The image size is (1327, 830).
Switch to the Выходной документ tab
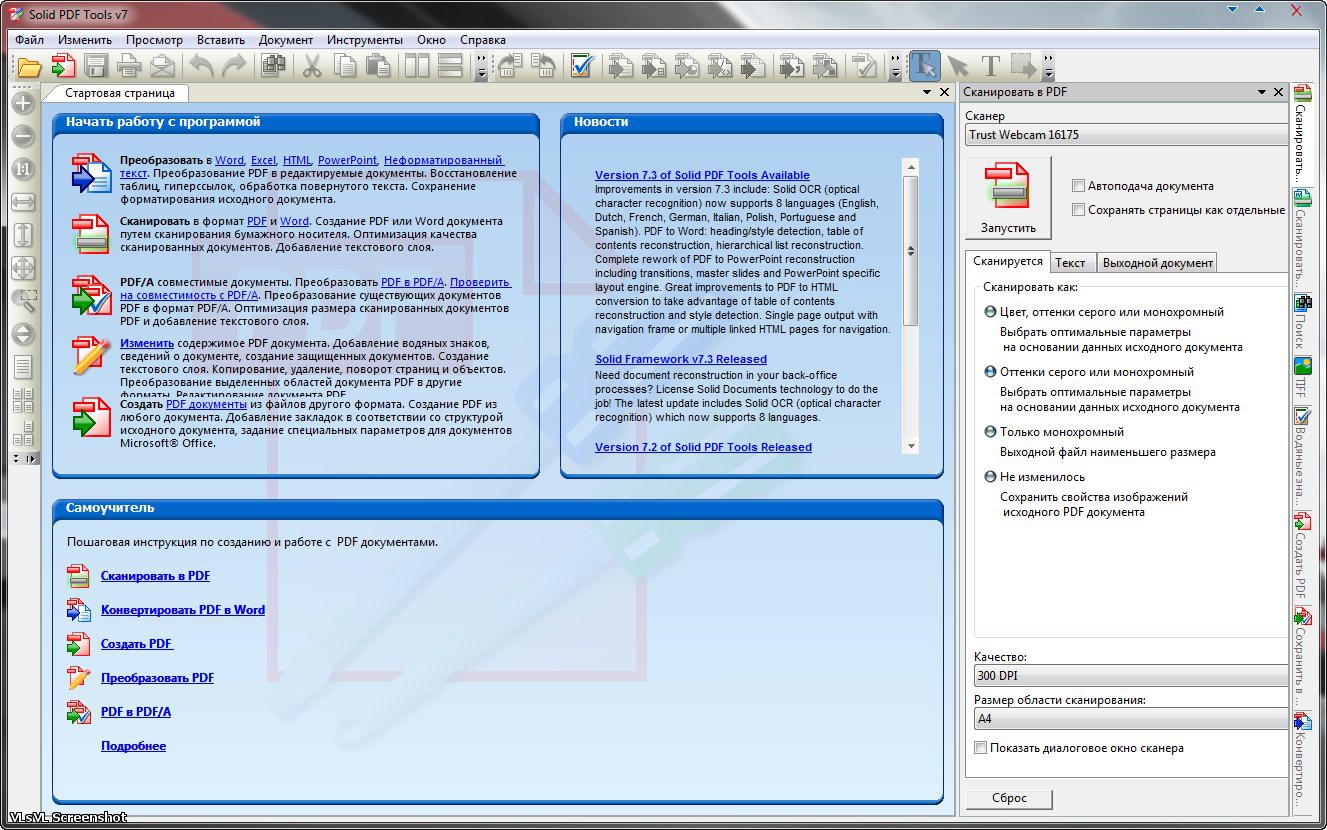pyautogui.click(x=1158, y=263)
